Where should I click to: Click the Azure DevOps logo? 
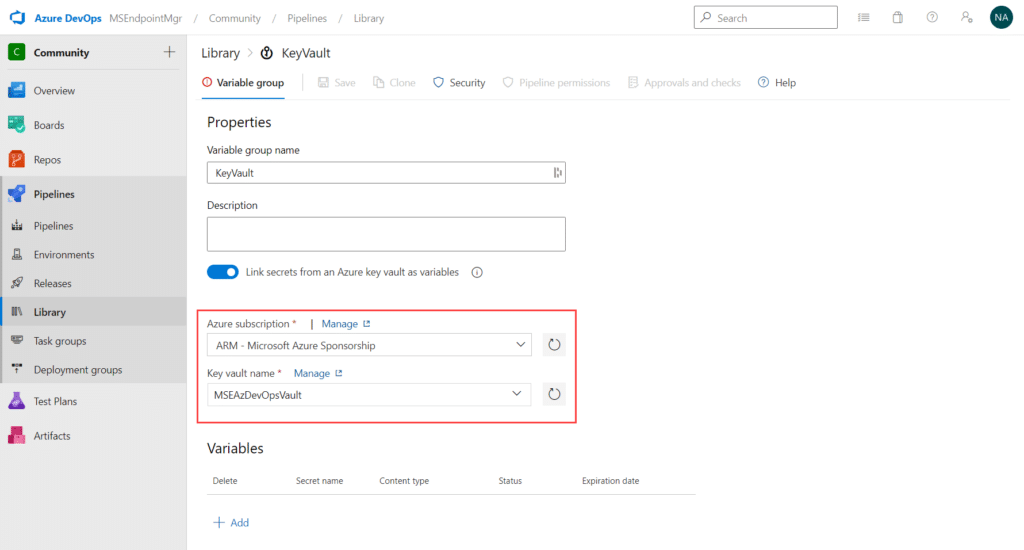pos(17,18)
